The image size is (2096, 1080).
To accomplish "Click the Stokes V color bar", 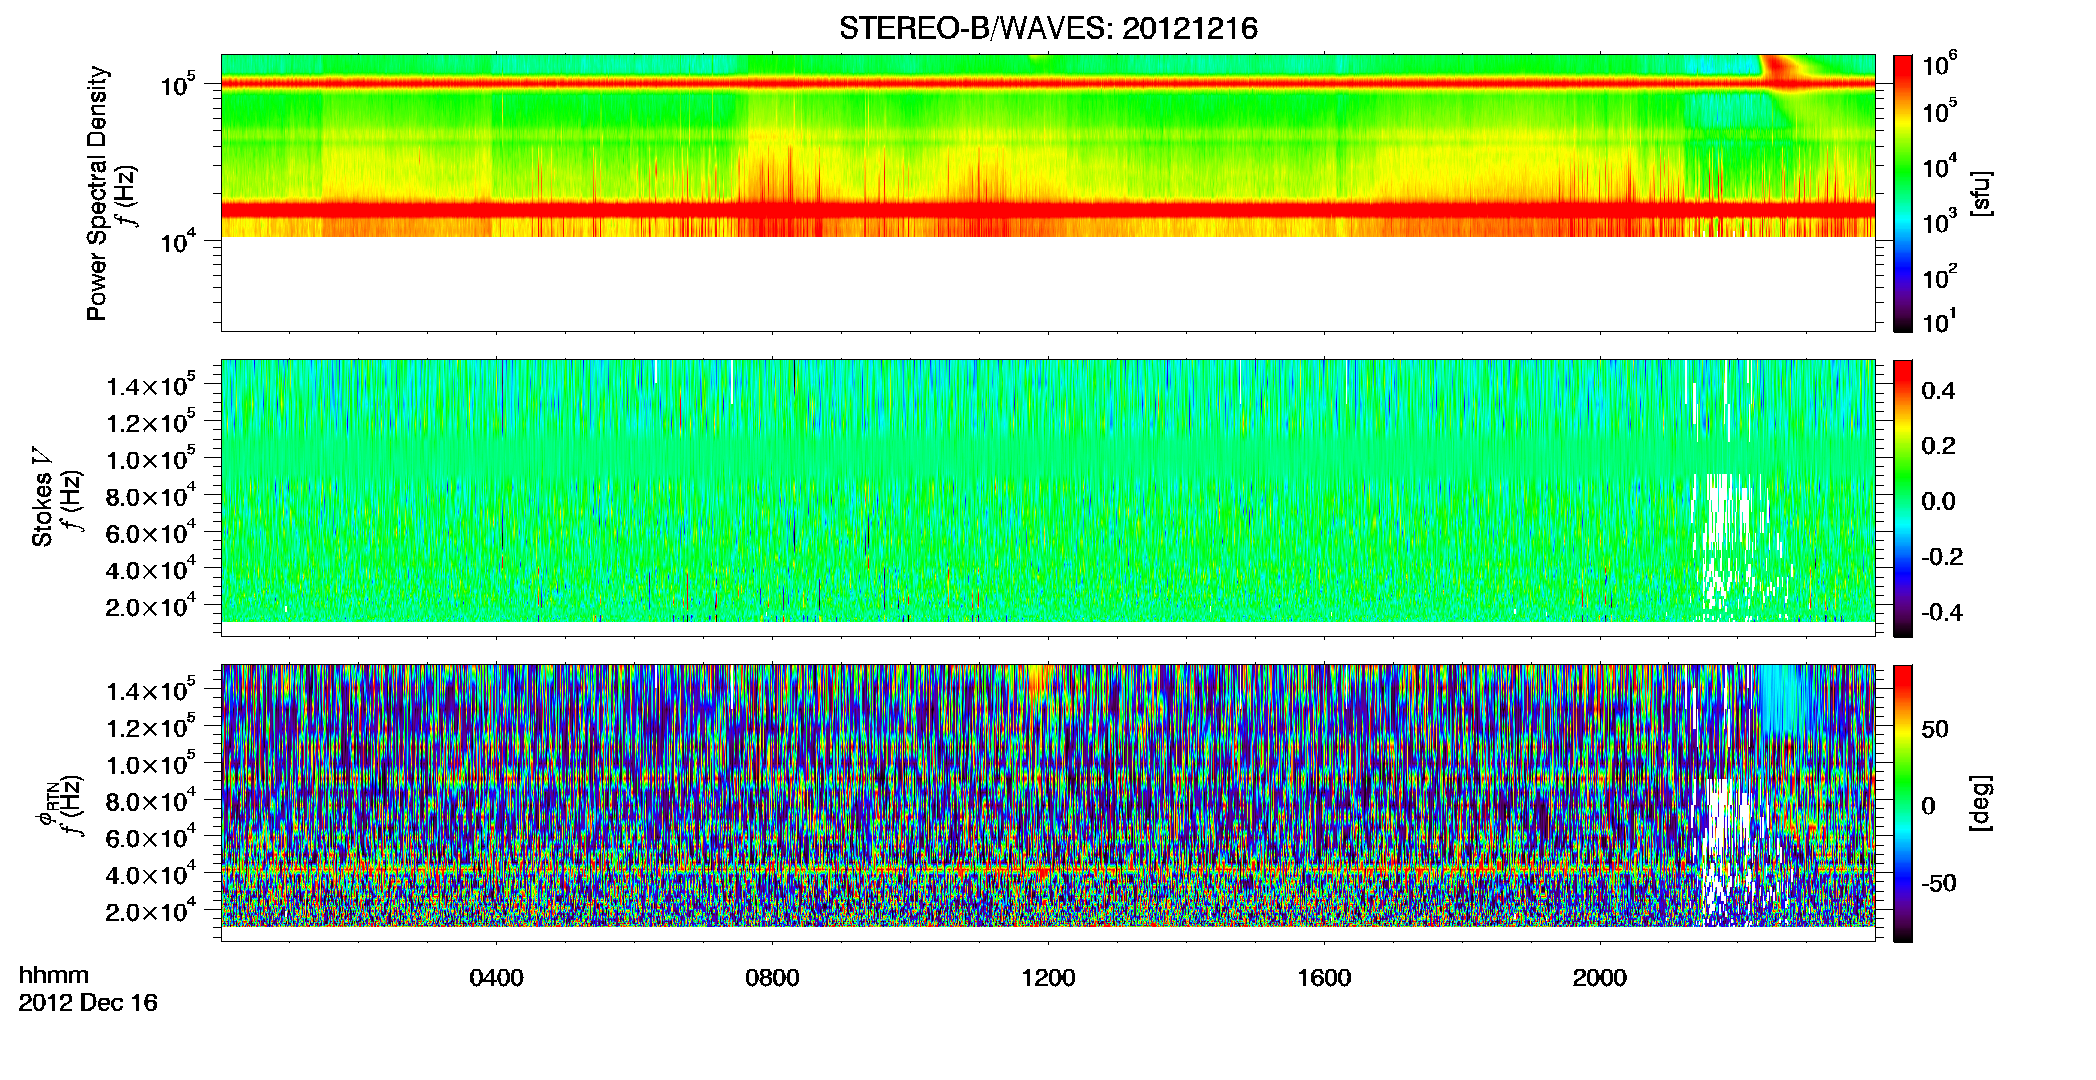I will pyautogui.click(x=1903, y=498).
